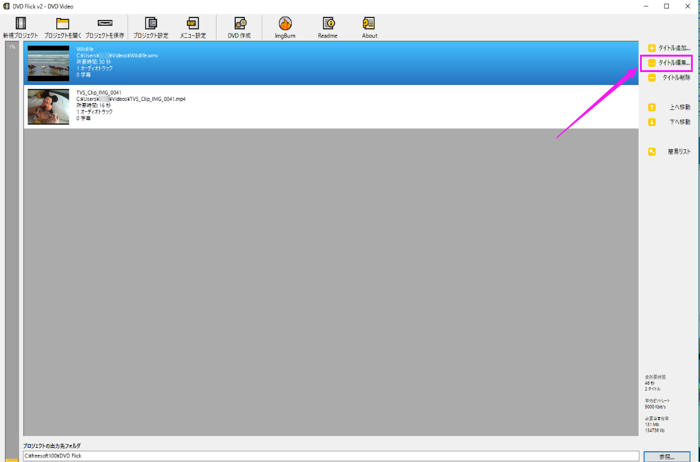This screenshot has width=700, height=462.
Task: Open Menu Settings (メニュー設定)
Action: 192,27
